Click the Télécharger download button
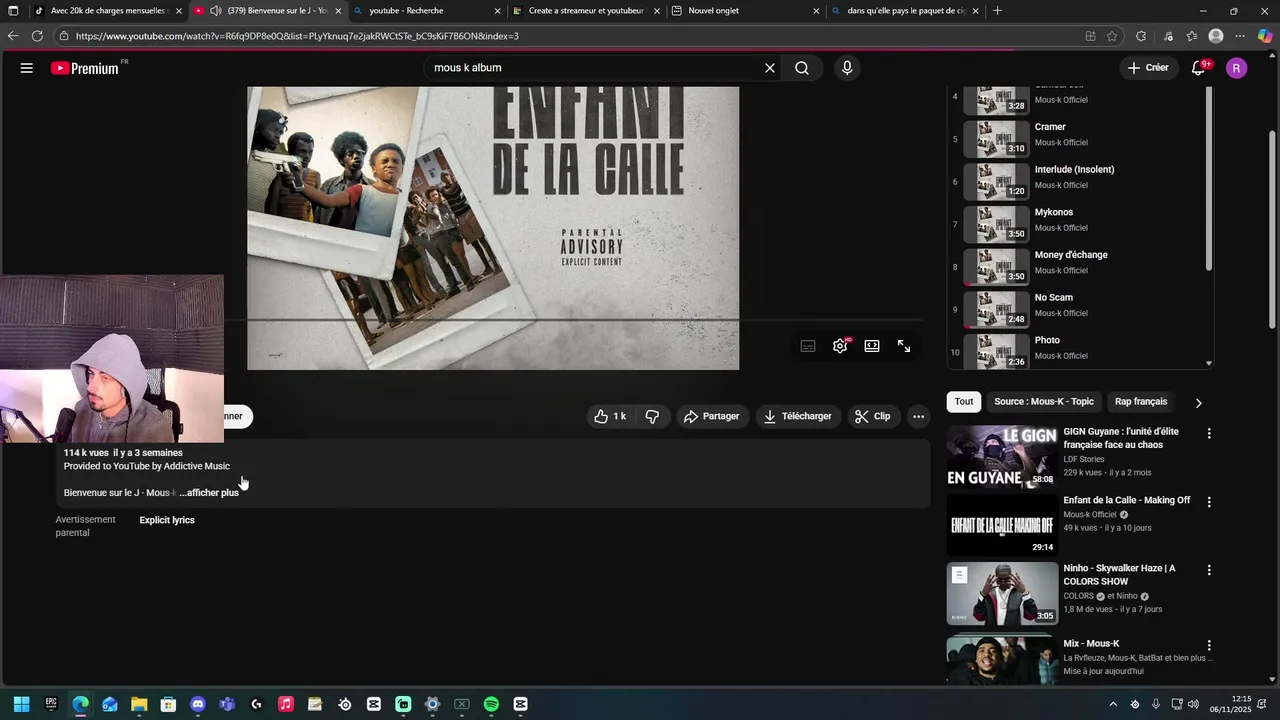Screen dimensions: 1280x720 (x=798, y=416)
